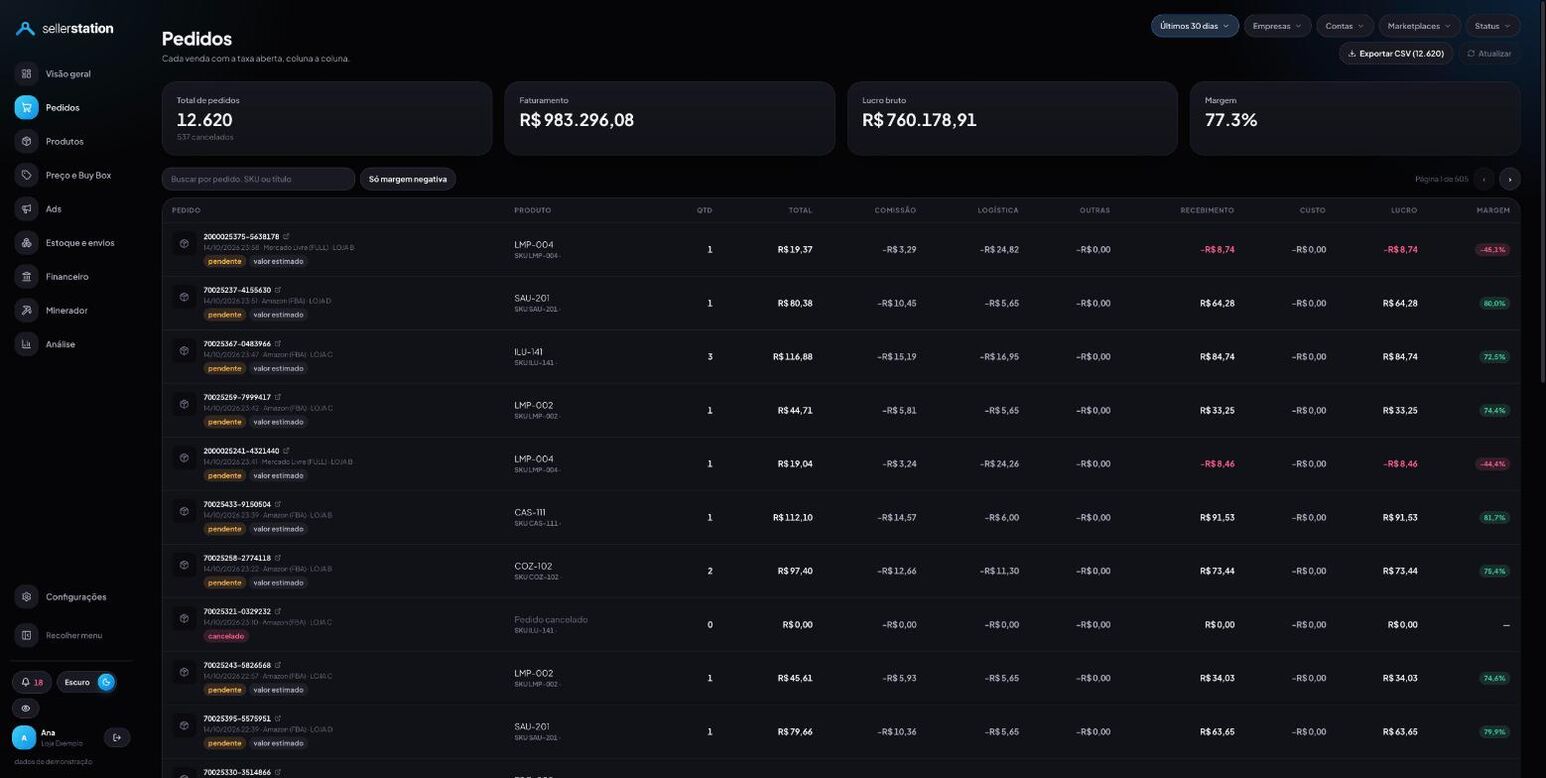Image resolution: width=1546 pixels, height=778 pixels.
Task: Click Ana's avatar icon
Action: (24, 738)
